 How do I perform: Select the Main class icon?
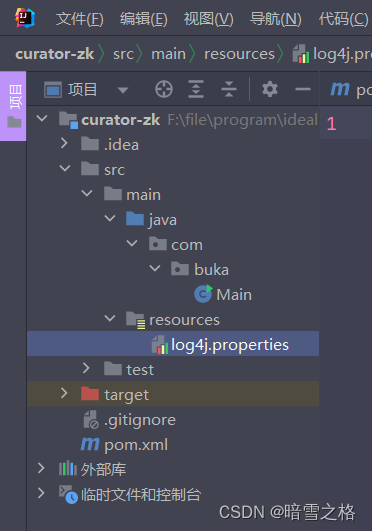[203, 294]
